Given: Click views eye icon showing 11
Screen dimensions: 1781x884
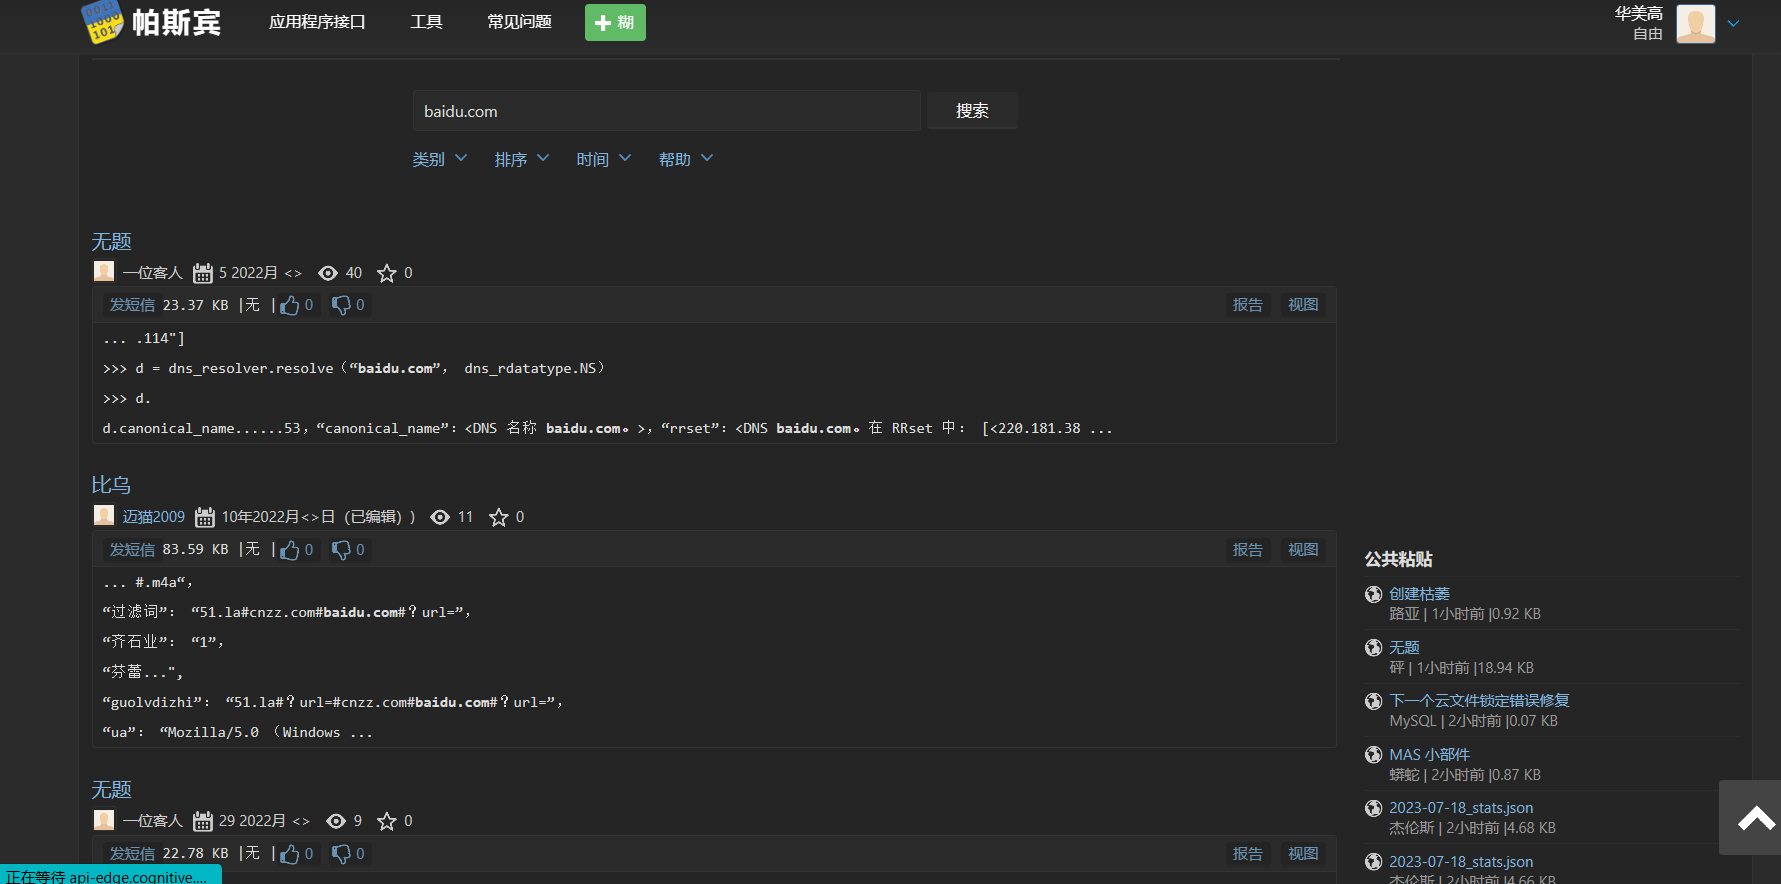Looking at the screenshot, I should pos(440,517).
